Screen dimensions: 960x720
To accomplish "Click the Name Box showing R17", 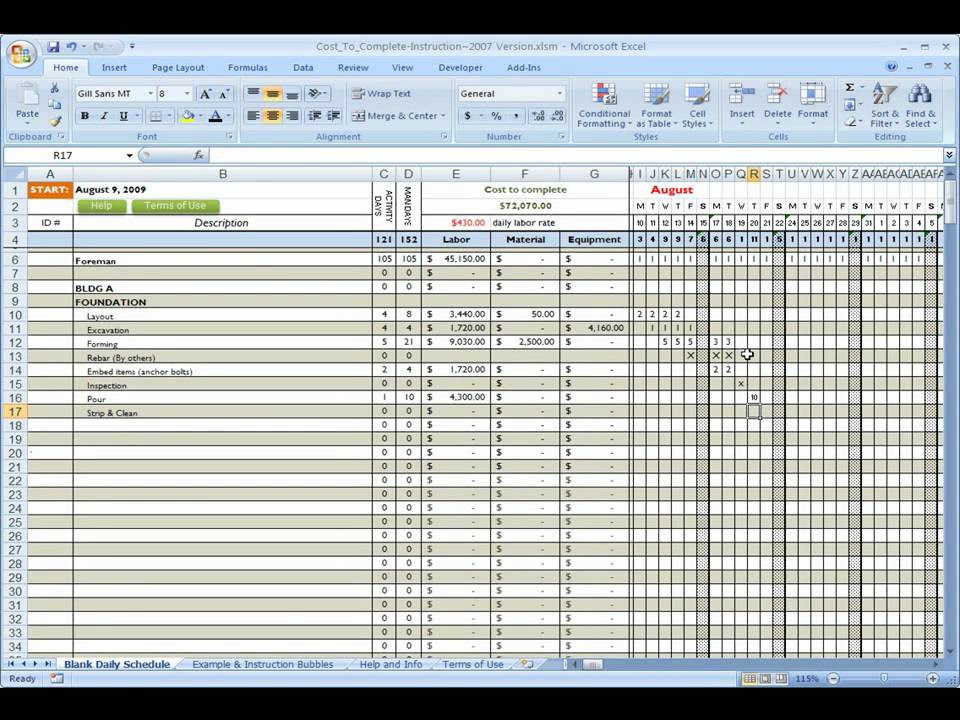I will [x=63, y=156].
